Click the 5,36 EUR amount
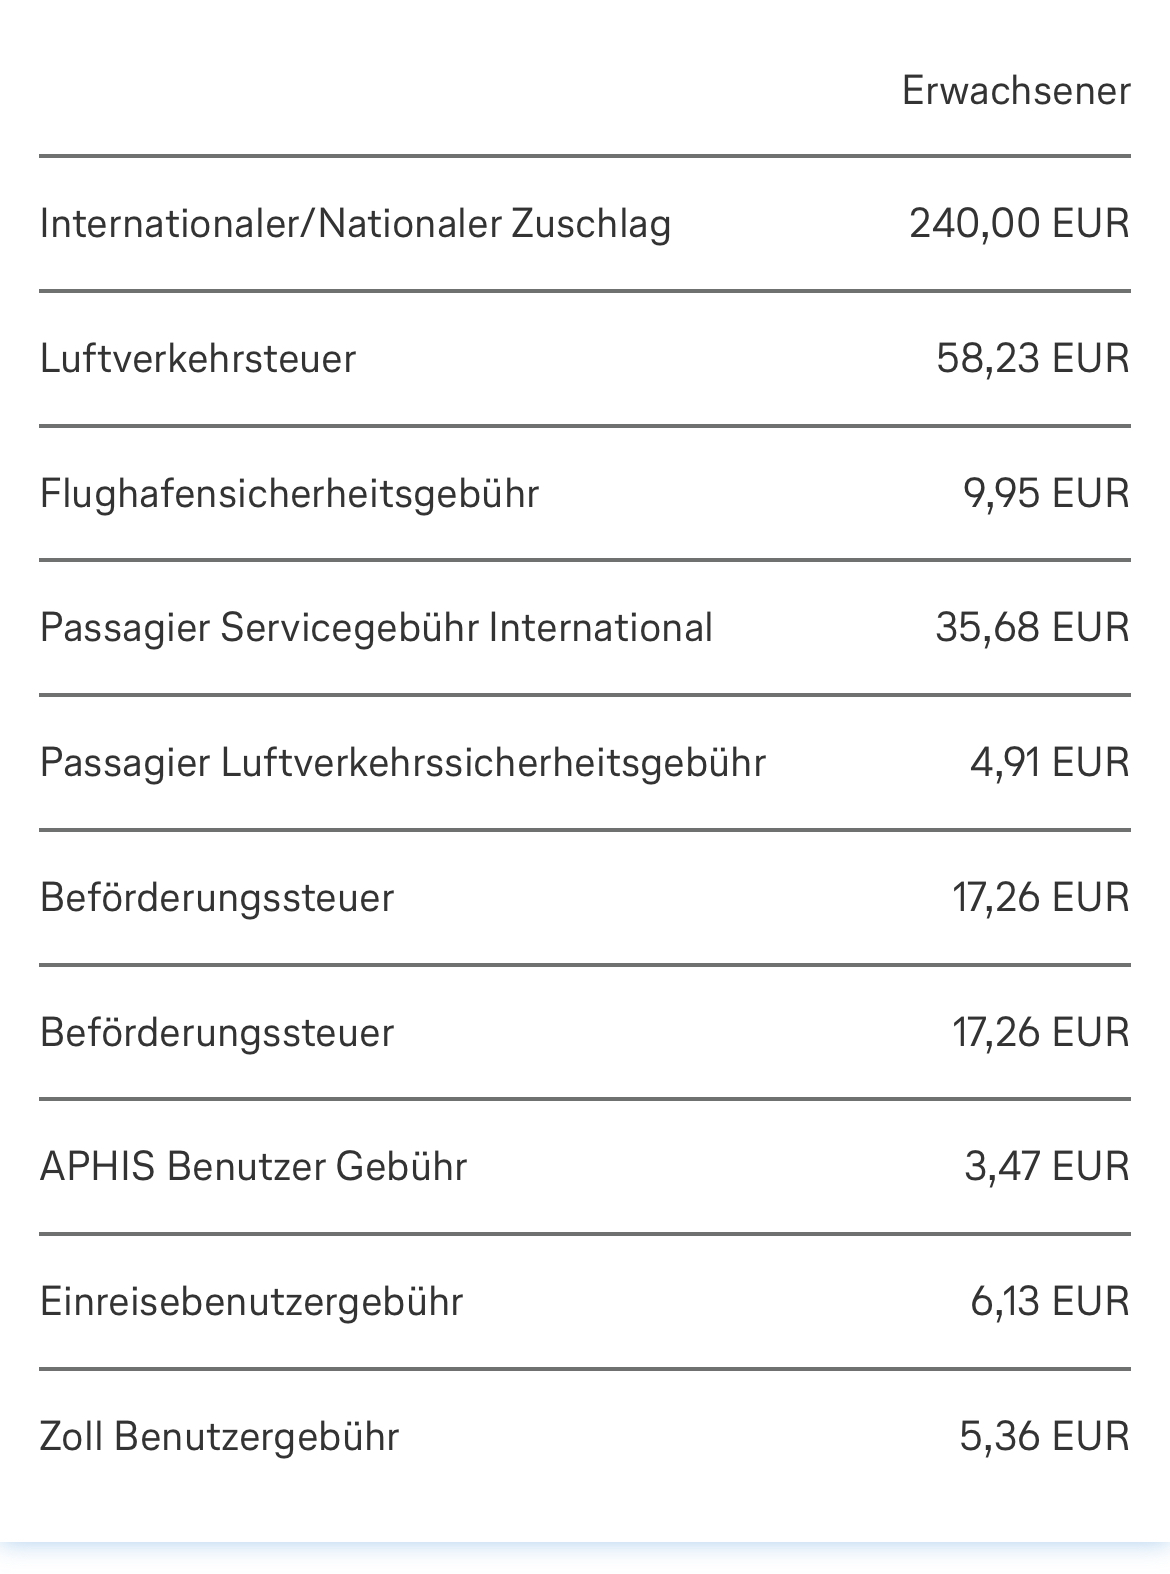The width and height of the screenshot is (1170, 1574). 1044,1437
